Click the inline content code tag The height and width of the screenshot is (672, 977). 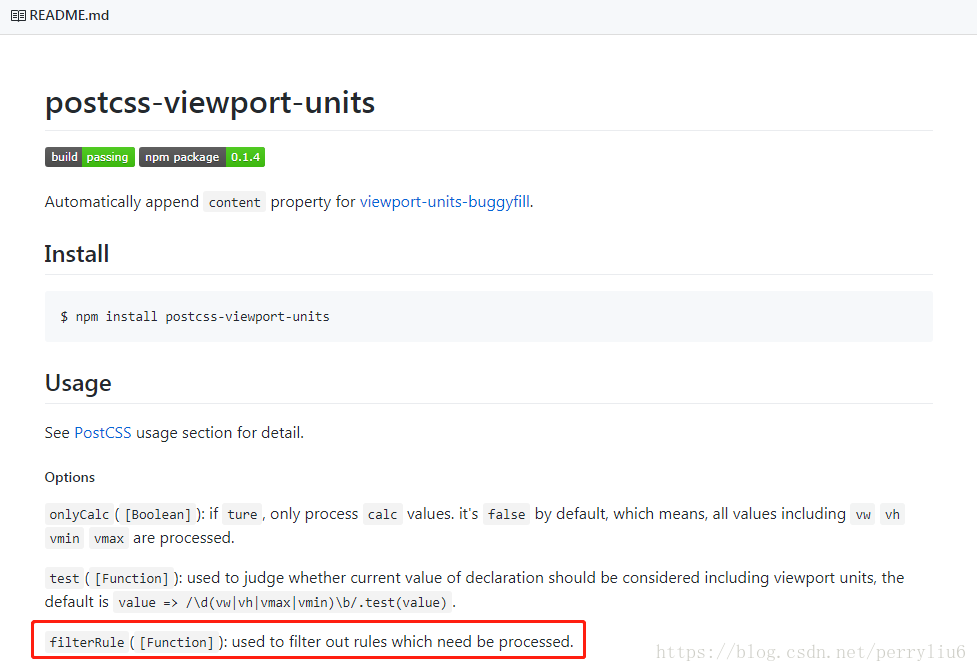[x=235, y=202]
